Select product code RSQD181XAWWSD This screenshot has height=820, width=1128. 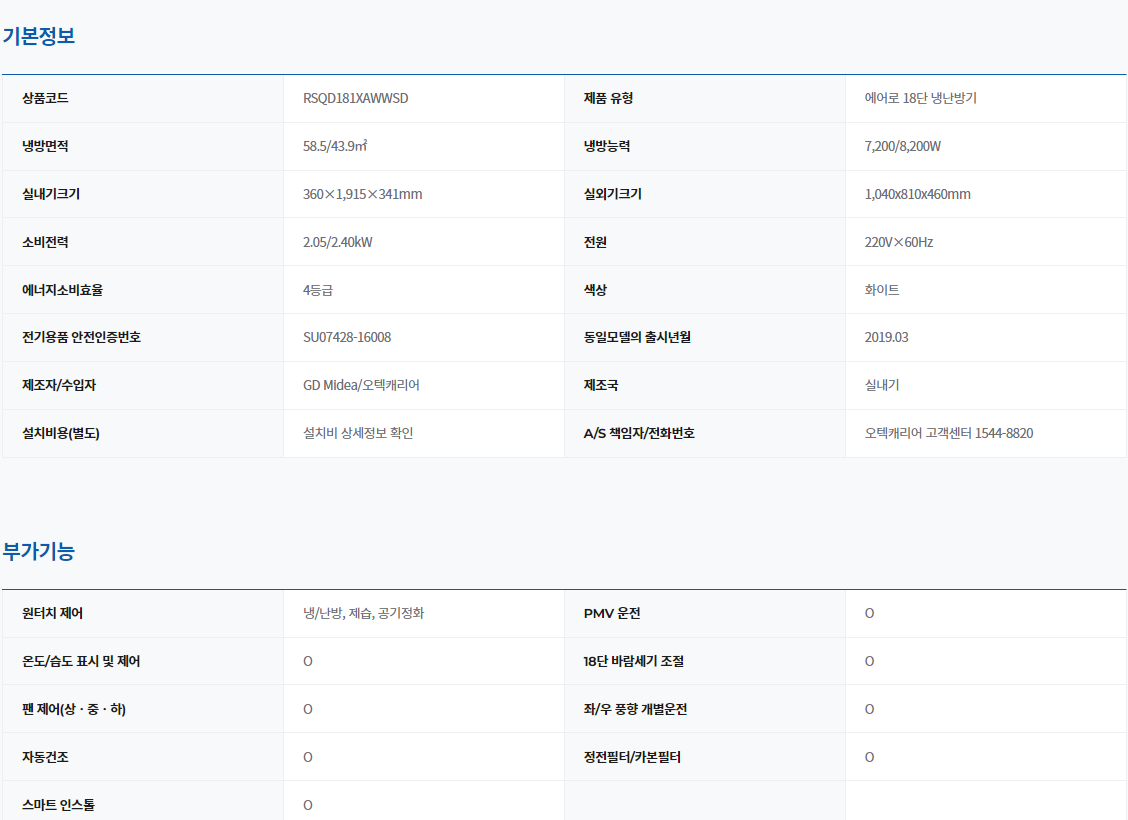click(355, 98)
